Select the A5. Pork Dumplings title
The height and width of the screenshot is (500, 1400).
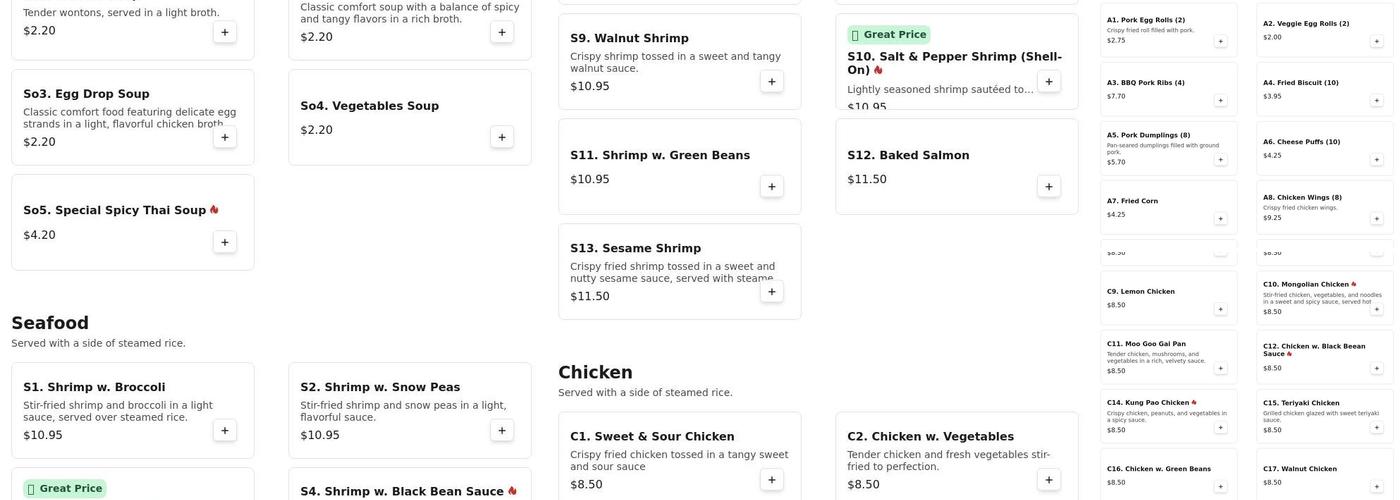point(1148,135)
